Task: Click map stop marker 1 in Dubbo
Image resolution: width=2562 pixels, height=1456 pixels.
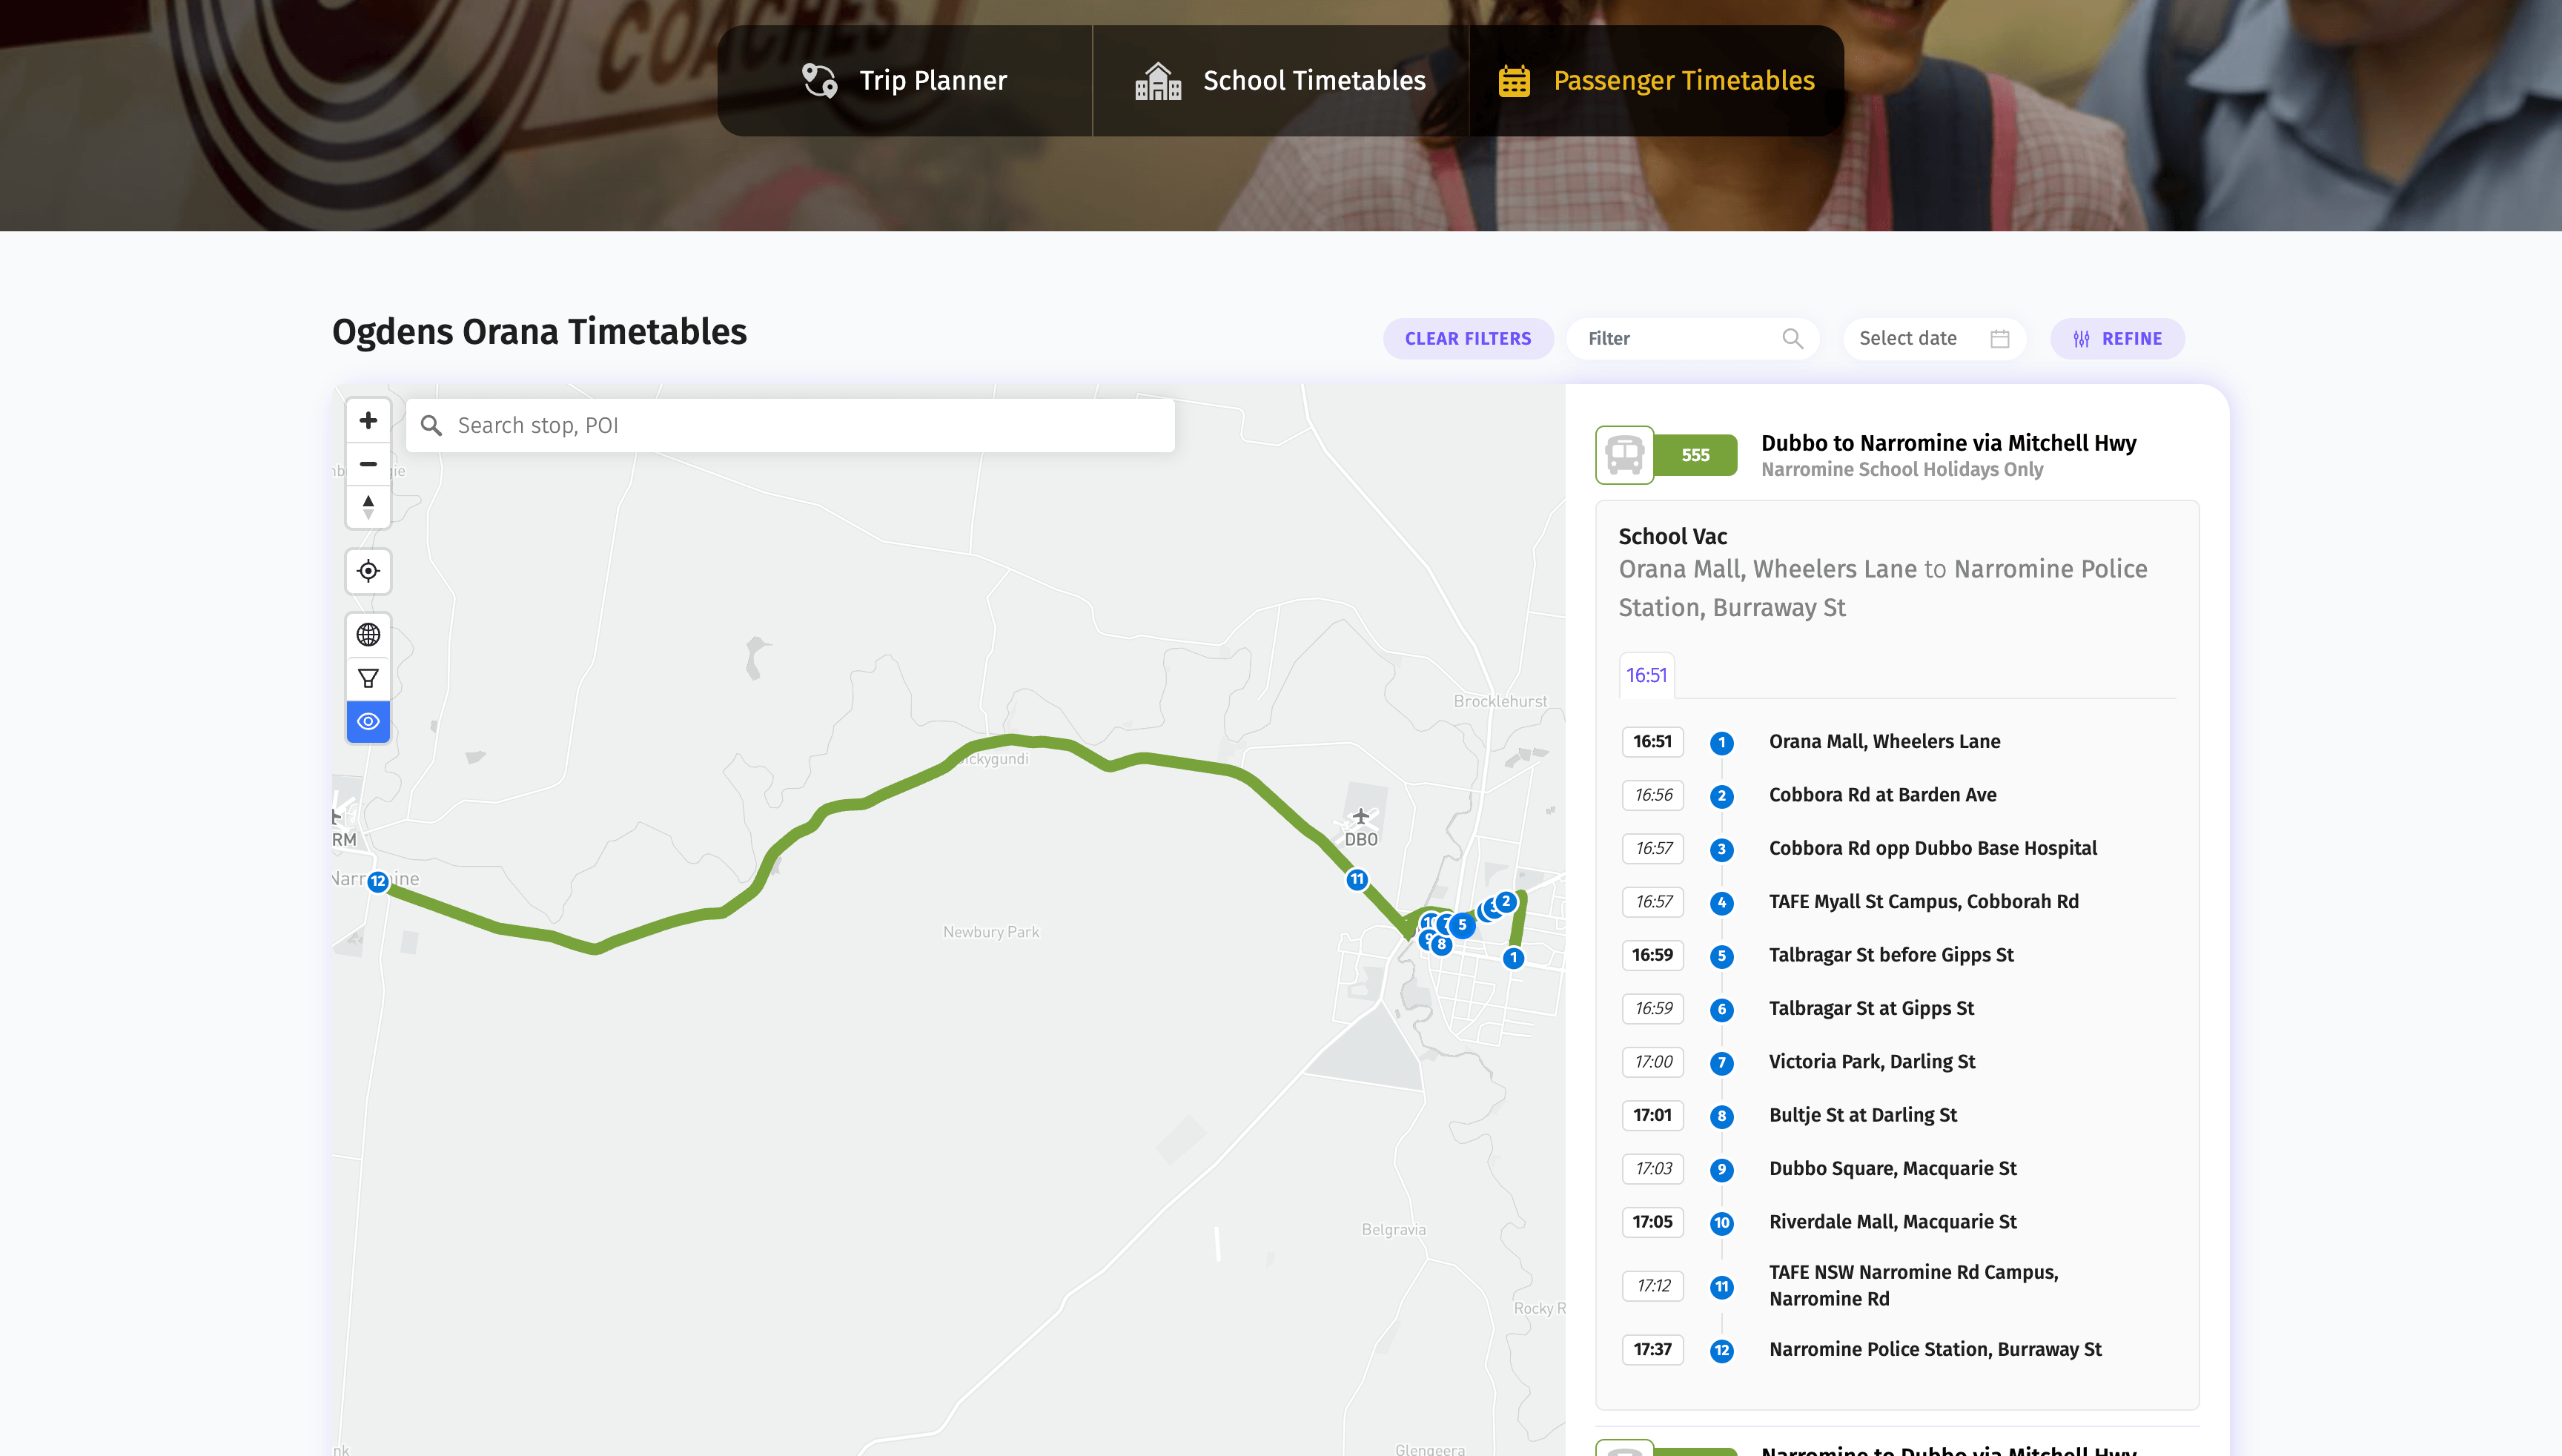Action: point(1513,958)
